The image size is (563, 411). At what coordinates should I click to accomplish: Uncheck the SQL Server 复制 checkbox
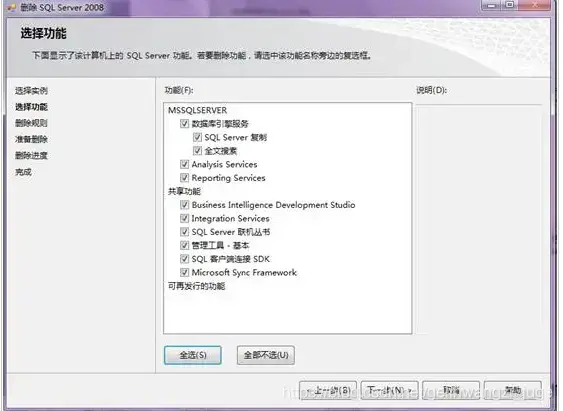tap(197, 137)
